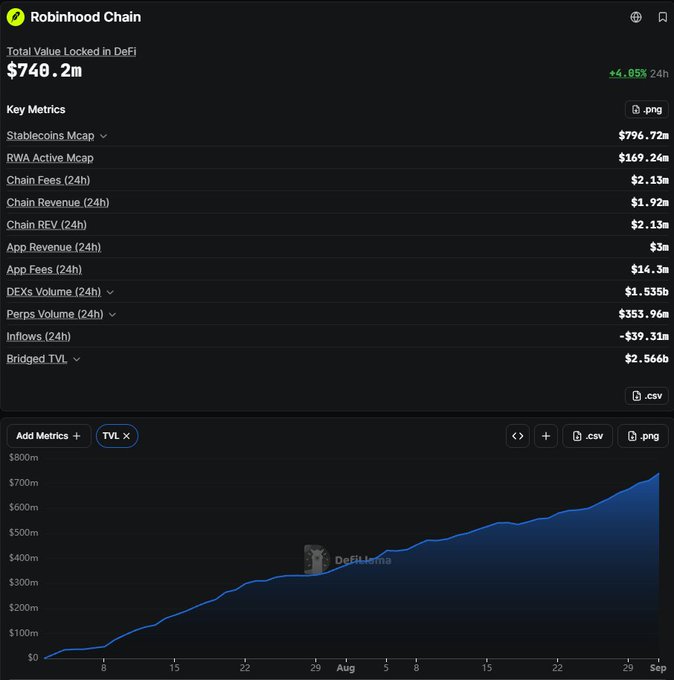Image resolution: width=674 pixels, height=680 pixels.
Task: Click the Robinhood Chain title text
Action: pos(85,17)
